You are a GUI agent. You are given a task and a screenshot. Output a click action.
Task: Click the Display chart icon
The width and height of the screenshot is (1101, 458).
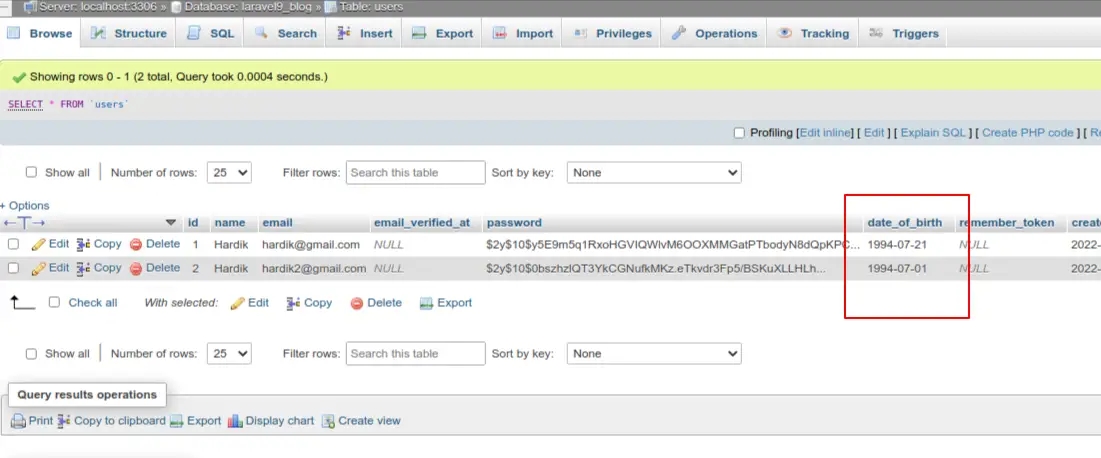click(235, 421)
